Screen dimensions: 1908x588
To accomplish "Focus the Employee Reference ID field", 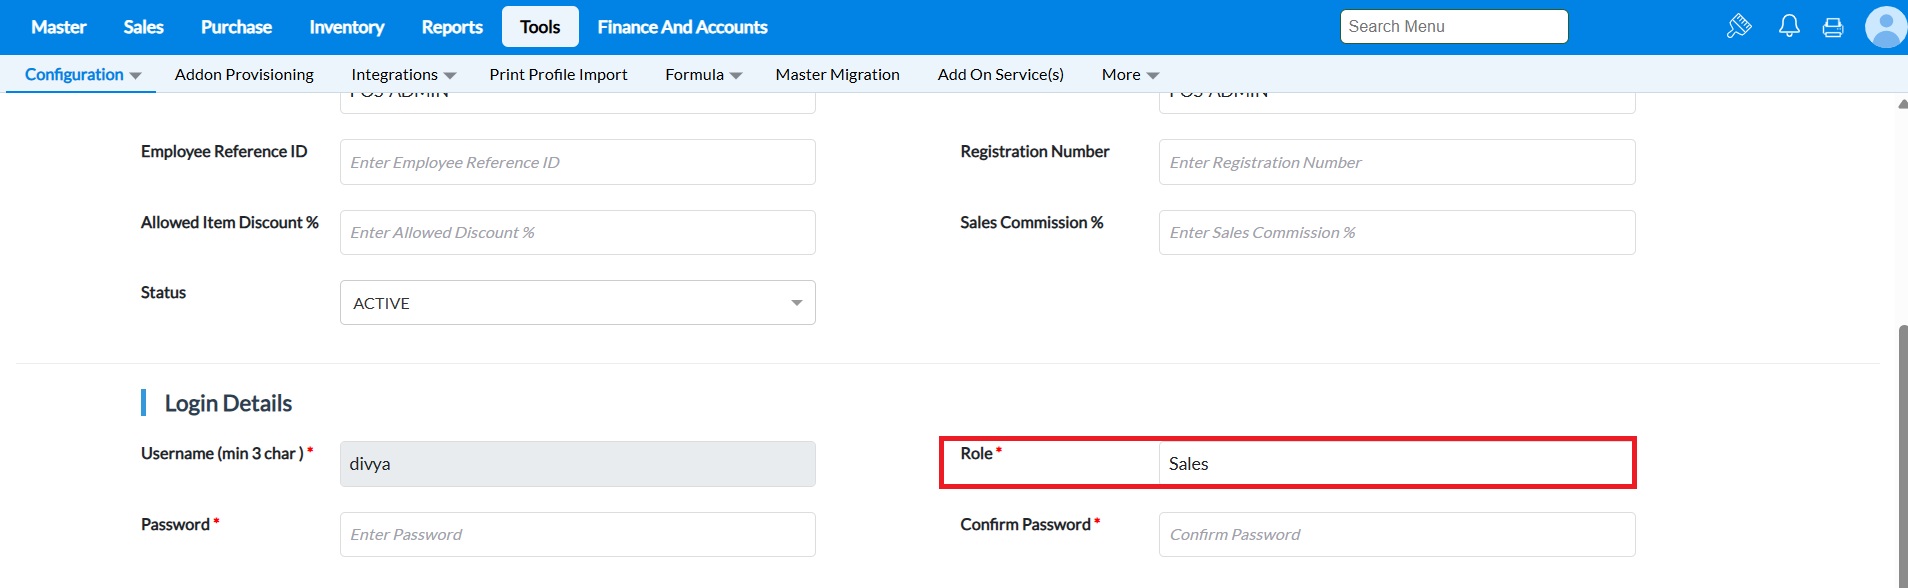I will pyautogui.click(x=577, y=162).
